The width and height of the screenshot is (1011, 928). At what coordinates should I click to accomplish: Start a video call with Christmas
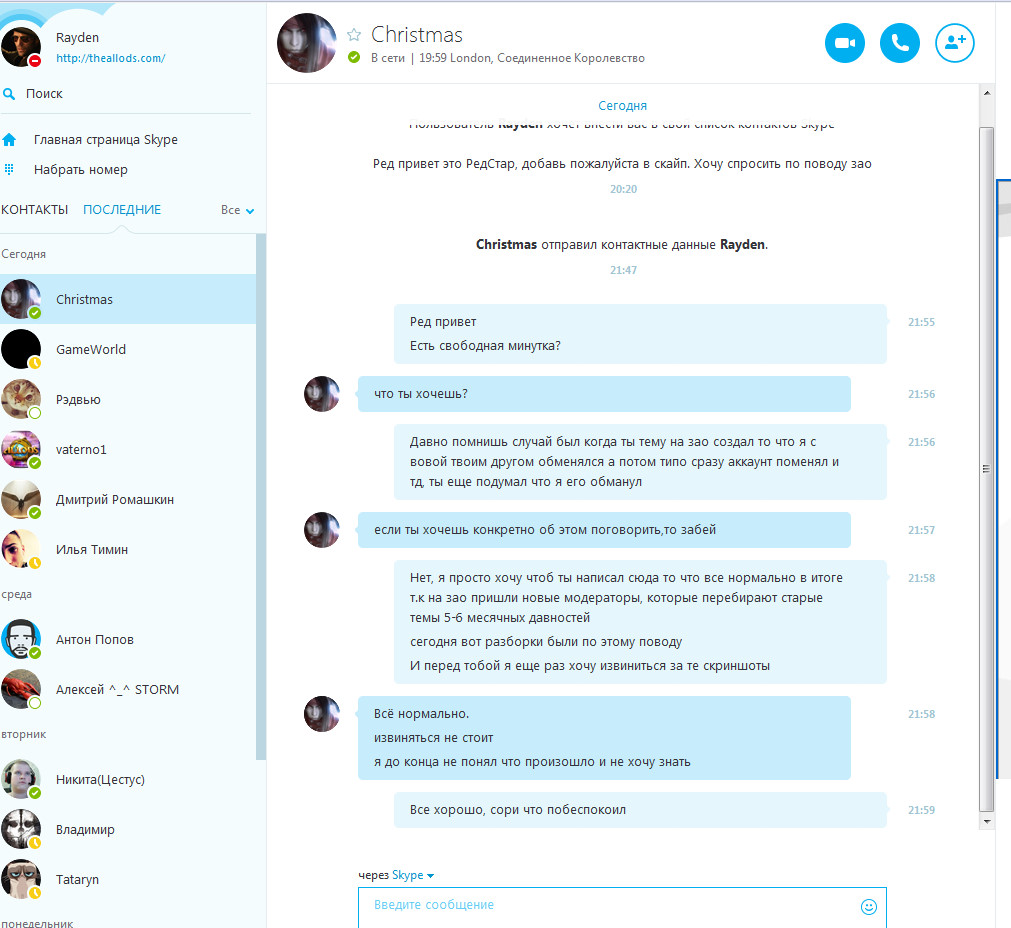tap(845, 43)
